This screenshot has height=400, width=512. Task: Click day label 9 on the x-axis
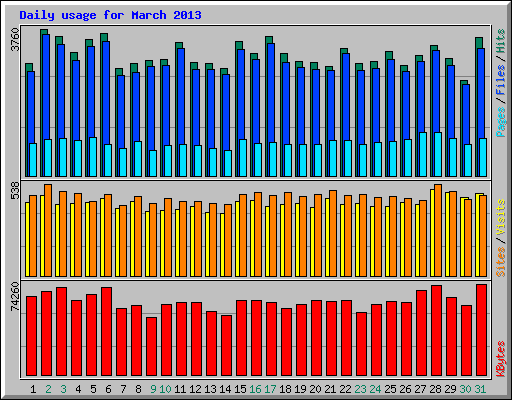(x=153, y=389)
